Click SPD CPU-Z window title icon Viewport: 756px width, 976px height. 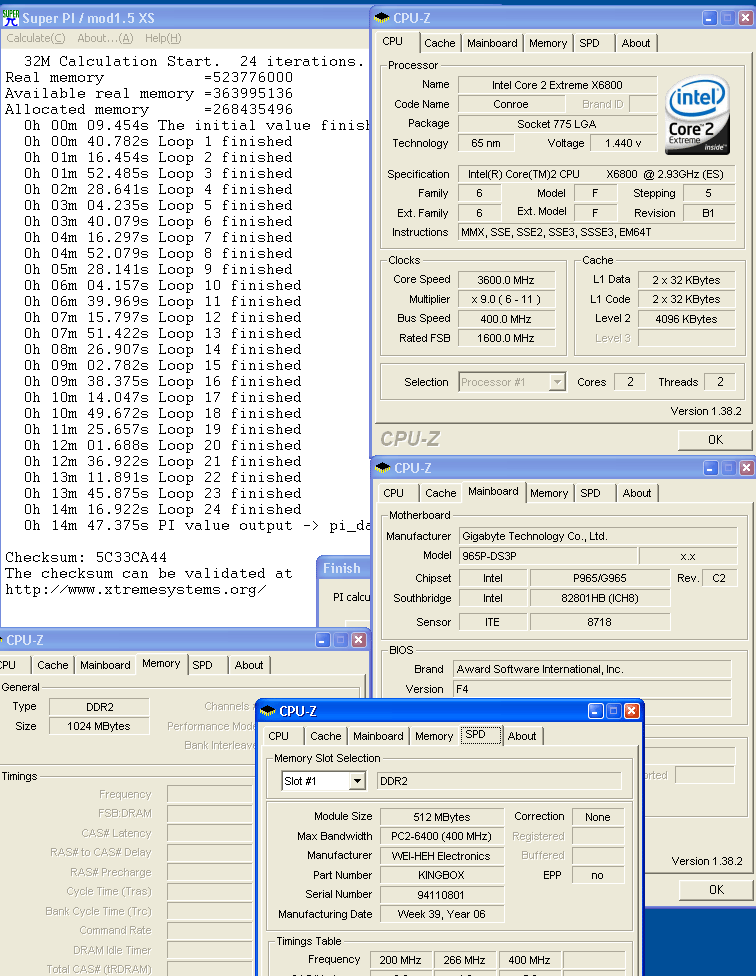(x=268, y=711)
